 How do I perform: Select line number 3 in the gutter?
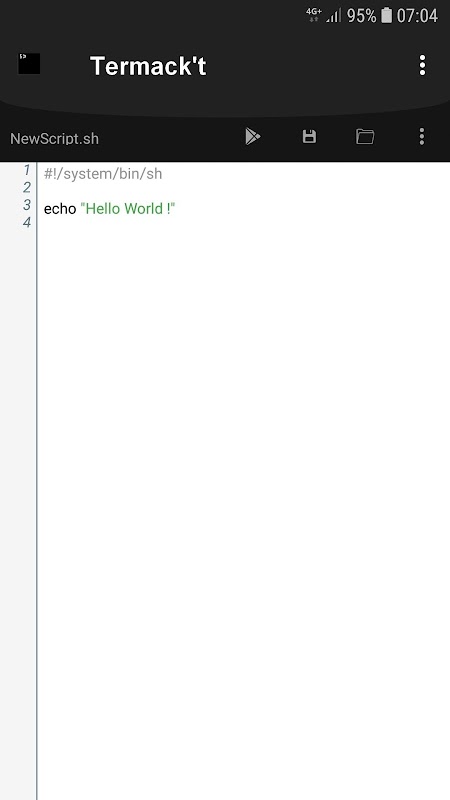pyautogui.click(x=27, y=205)
